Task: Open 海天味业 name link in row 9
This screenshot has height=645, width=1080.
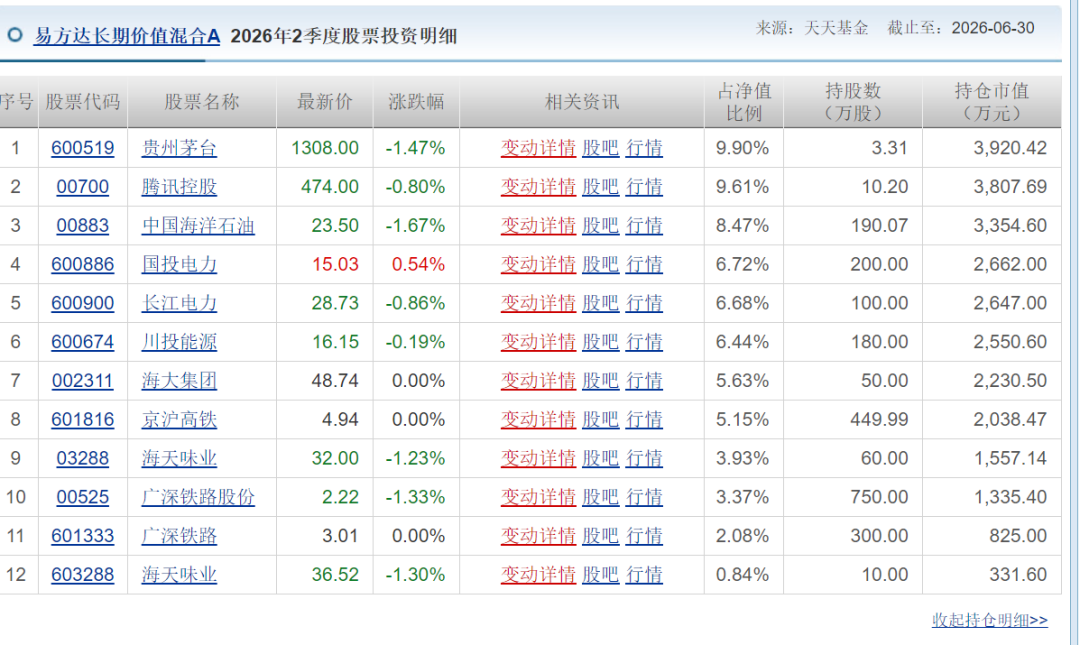Action: pos(179,458)
